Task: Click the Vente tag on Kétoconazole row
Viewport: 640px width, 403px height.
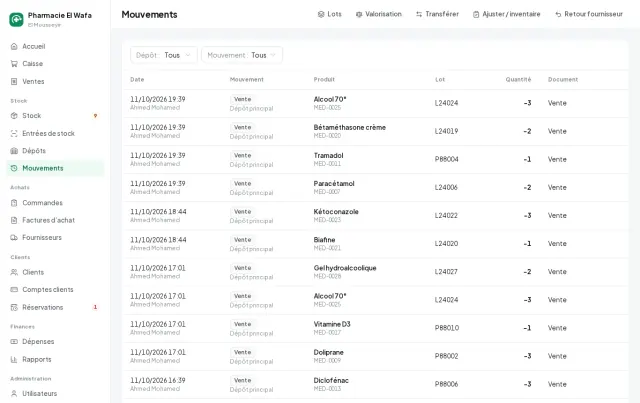Action: pyautogui.click(x=242, y=212)
